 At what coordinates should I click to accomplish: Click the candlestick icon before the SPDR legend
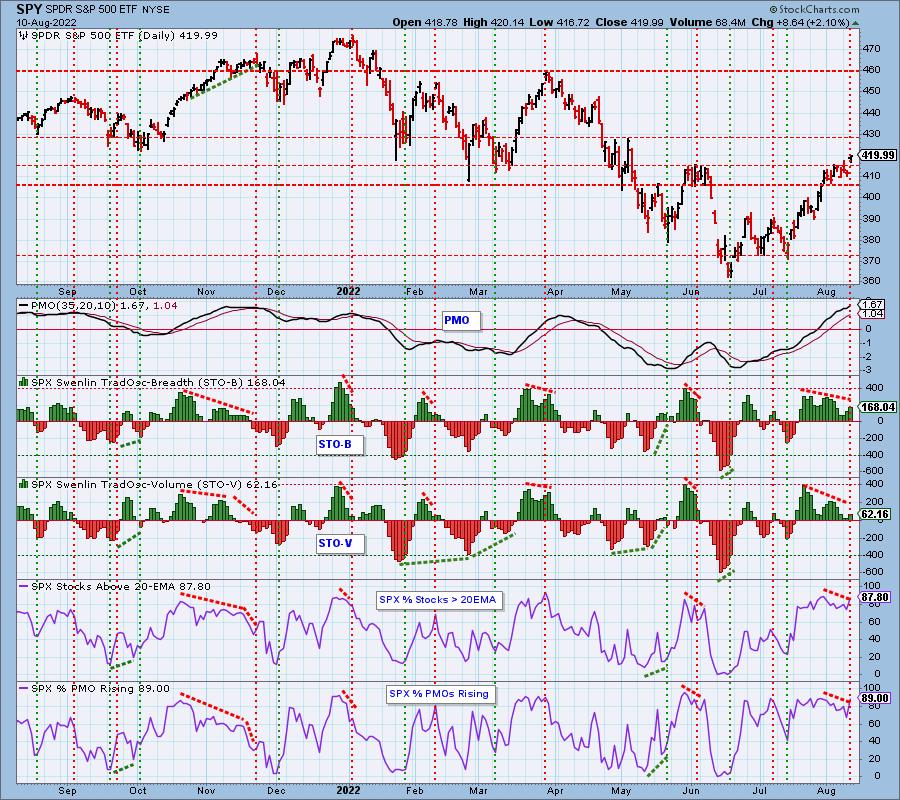pyautogui.click(x=24, y=36)
